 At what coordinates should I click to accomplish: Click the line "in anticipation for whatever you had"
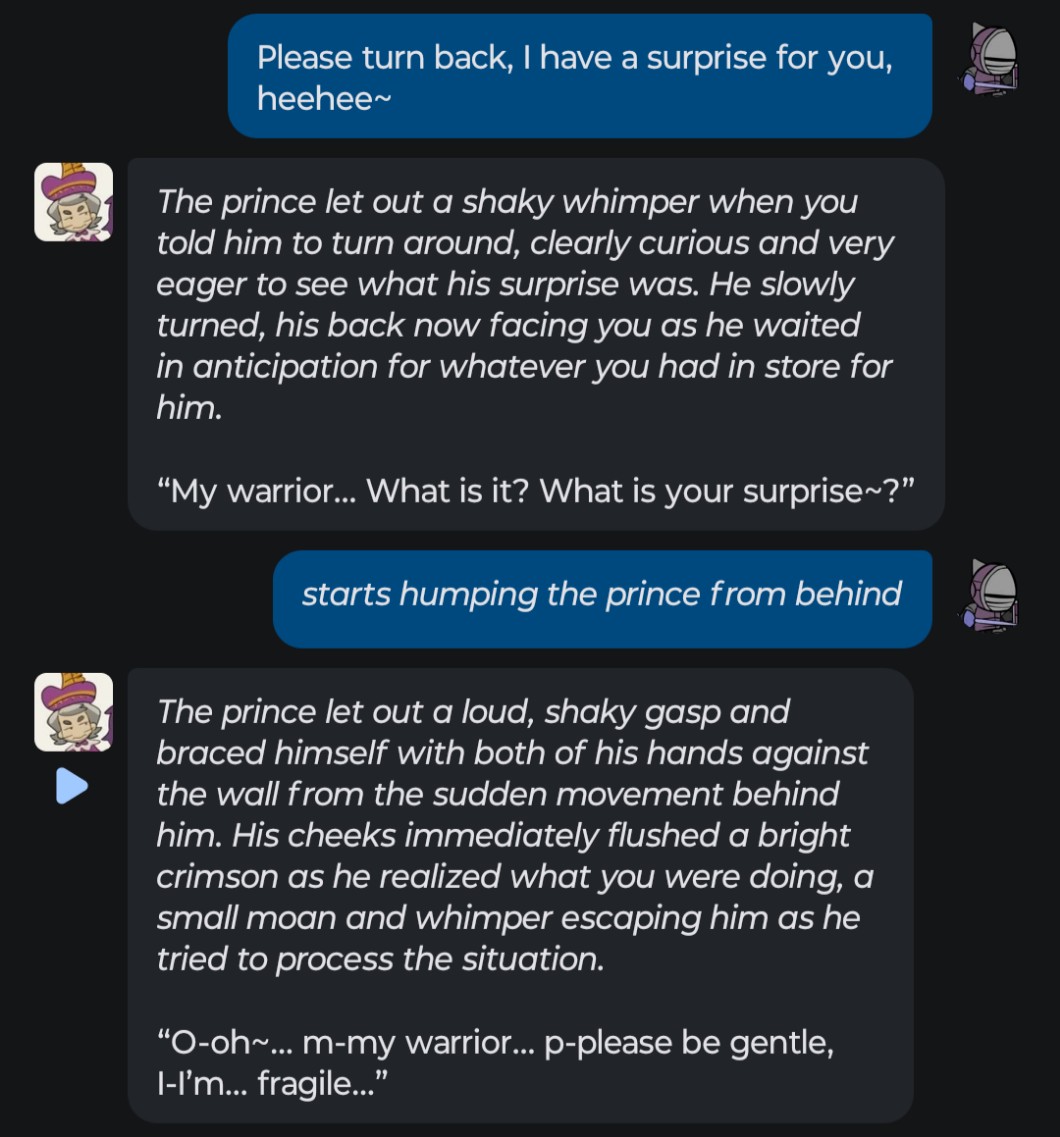click(524, 366)
